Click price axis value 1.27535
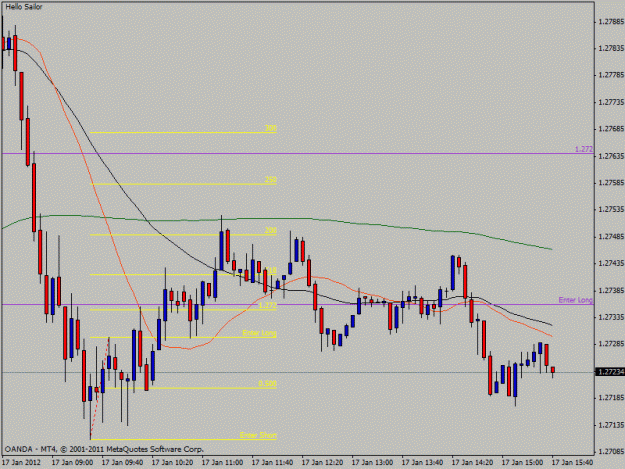Screen dimensions: 625x469 (x=611, y=210)
